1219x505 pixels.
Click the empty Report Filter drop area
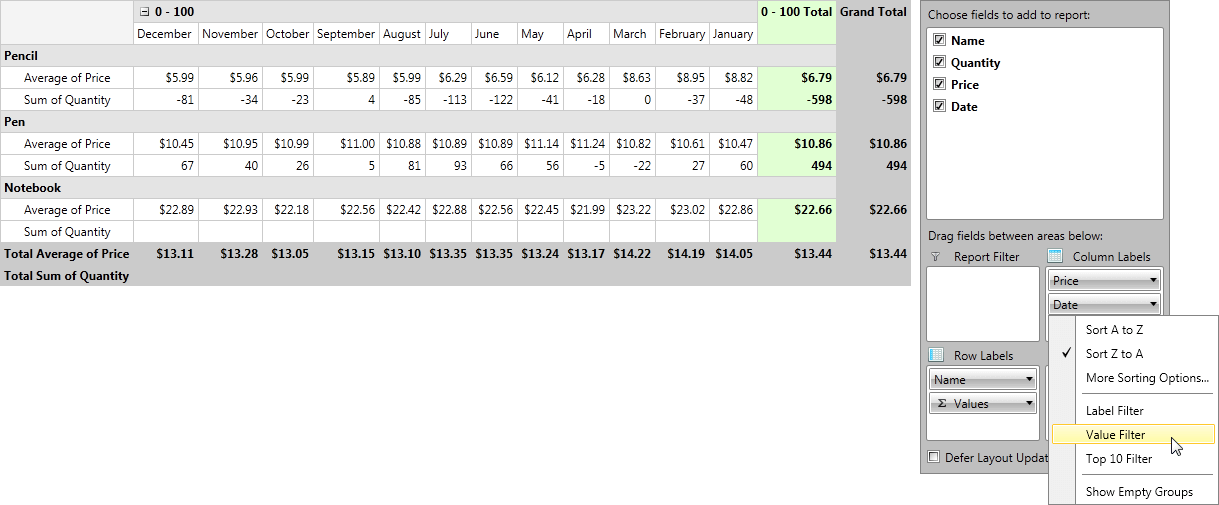(x=983, y=304)
